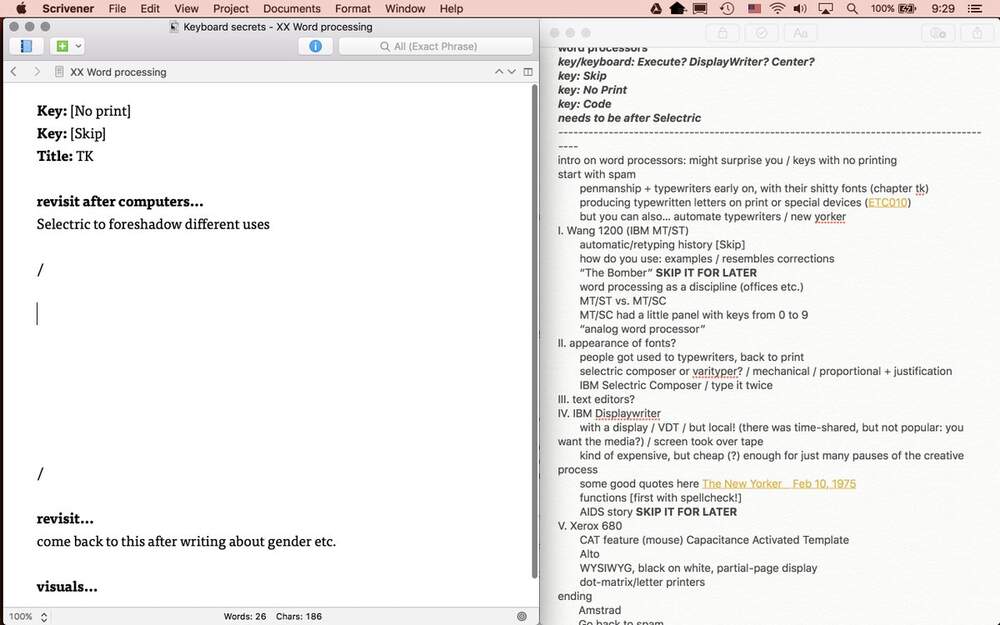
Task: Open the 100% zoom selector in footer
Action: click(28, 617)
